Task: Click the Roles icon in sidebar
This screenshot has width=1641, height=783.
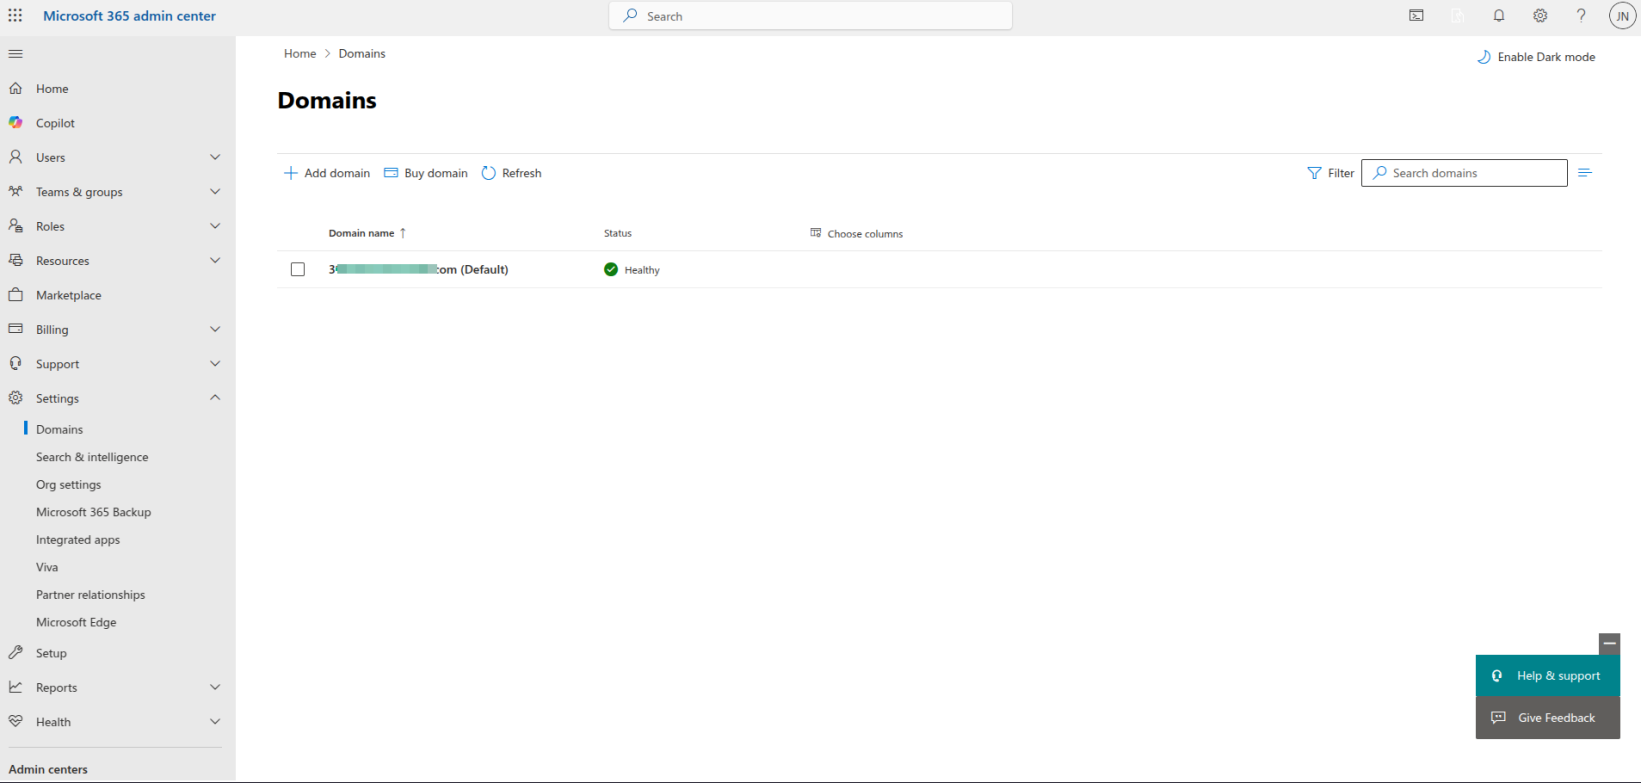Action: (15, 226)
